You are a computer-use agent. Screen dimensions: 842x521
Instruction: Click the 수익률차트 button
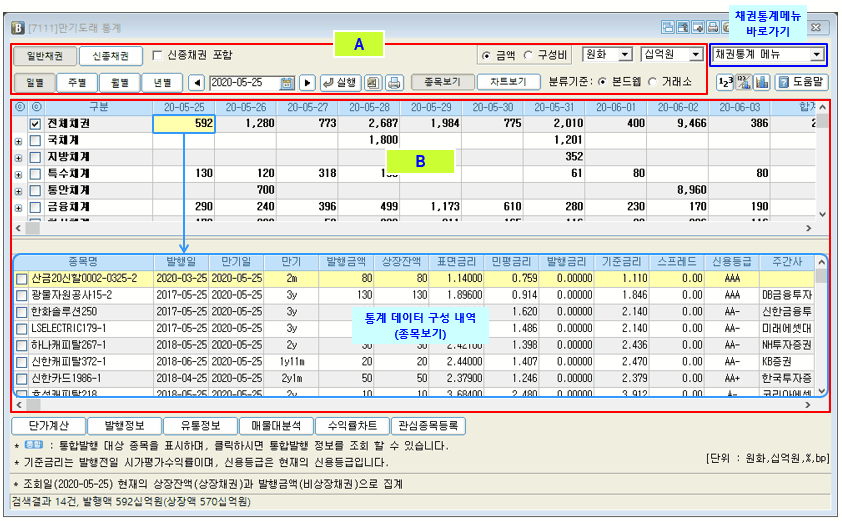click(352, 426)
